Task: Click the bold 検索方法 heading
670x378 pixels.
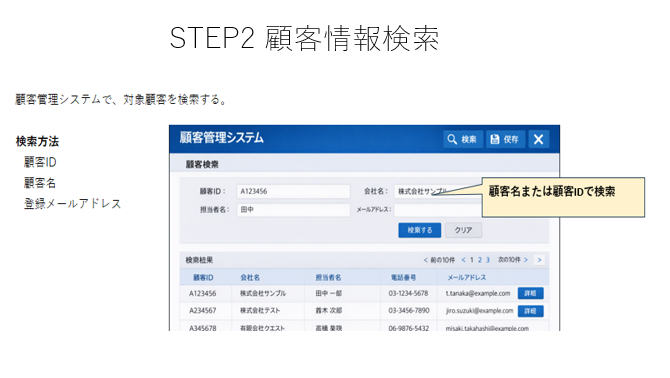Action: (x=37, y=141)
